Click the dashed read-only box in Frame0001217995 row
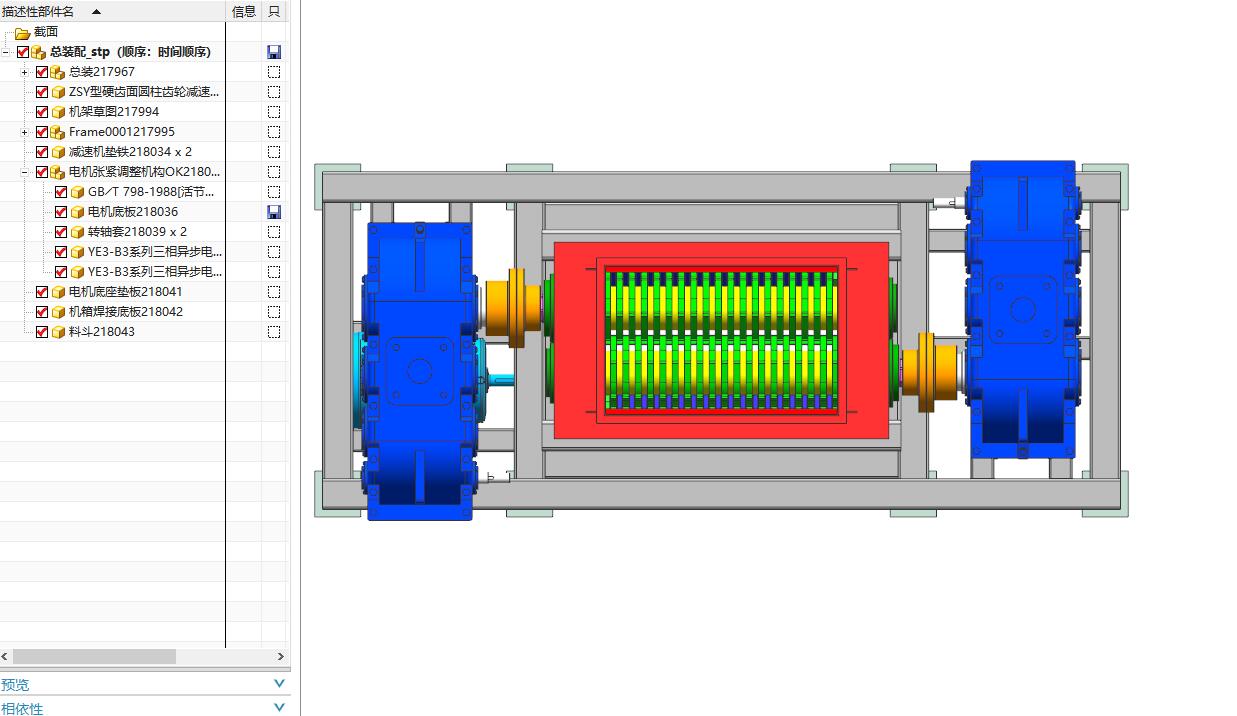The height and width of the screenshot is (716, 1237). click(x=274, y=132)
